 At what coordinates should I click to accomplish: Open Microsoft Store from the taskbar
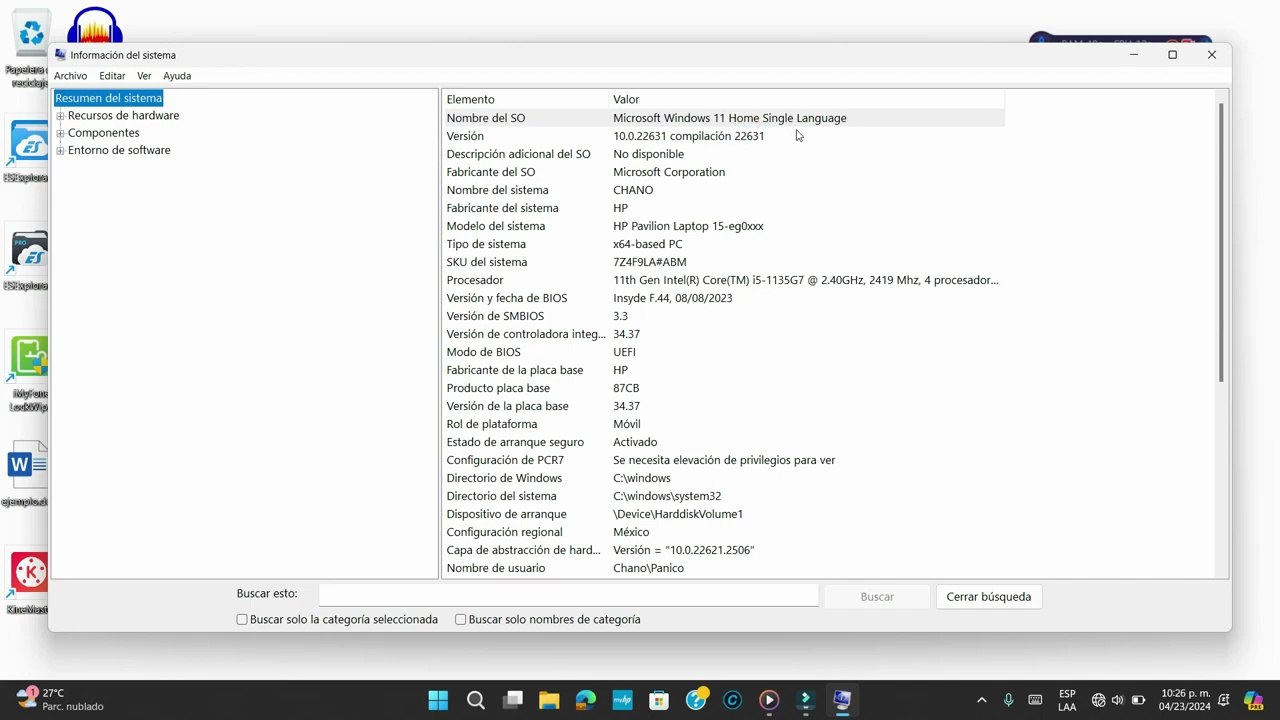(659, 700)
